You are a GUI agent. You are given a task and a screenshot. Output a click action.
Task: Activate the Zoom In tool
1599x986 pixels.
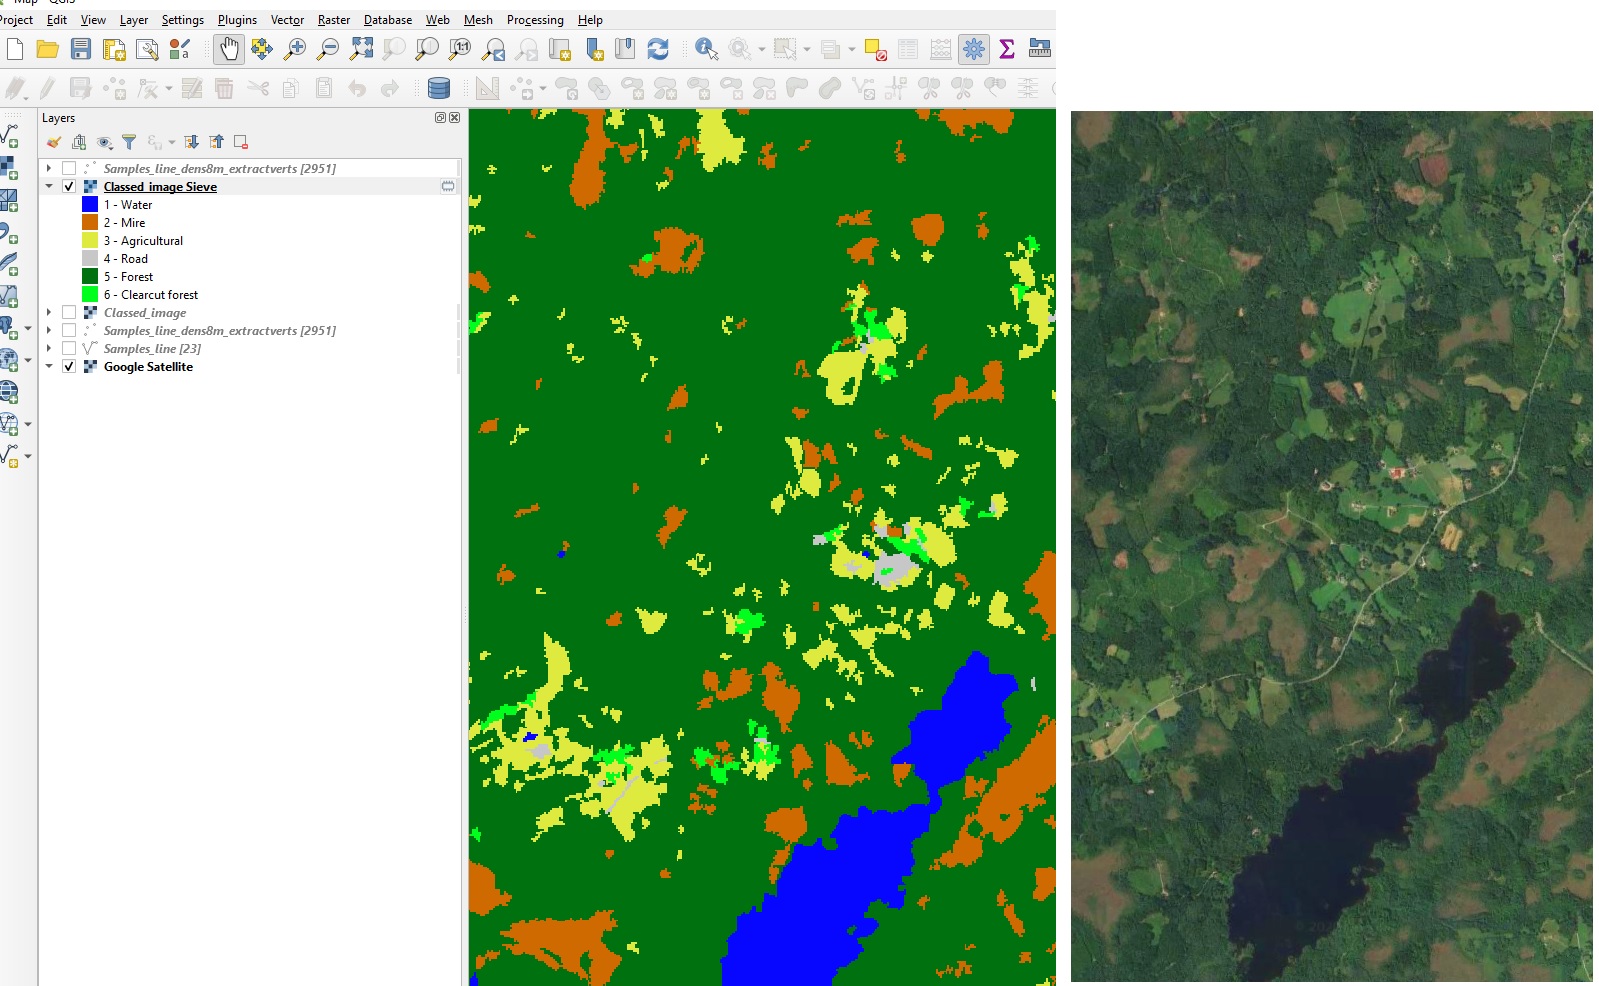295,49
